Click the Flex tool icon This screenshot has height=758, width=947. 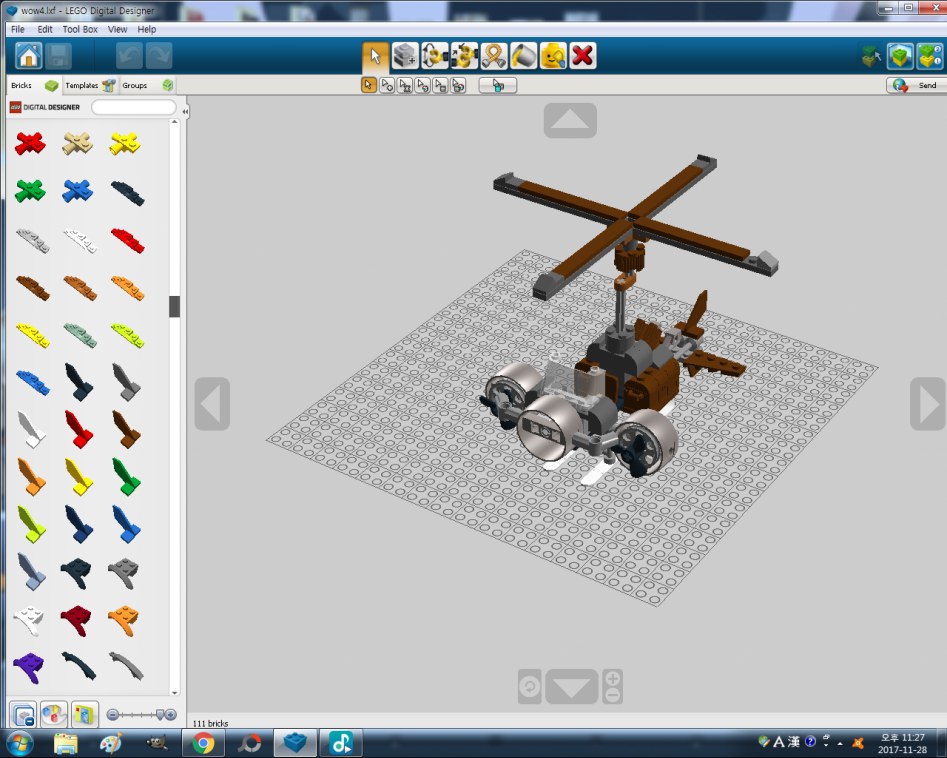pyautogui.click(x=494, y=56)
